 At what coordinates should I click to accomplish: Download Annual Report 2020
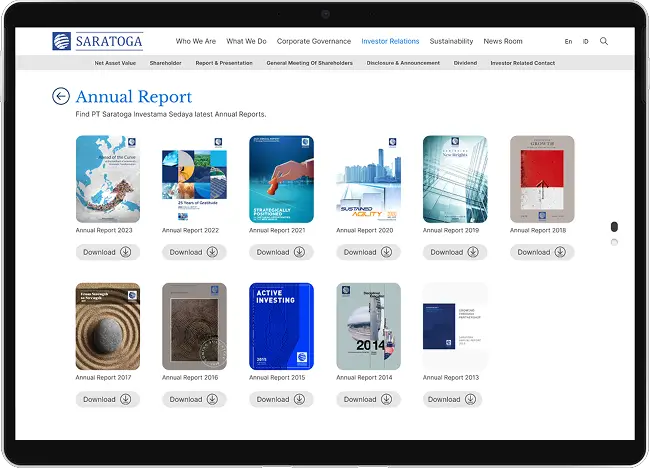pyautogui.click(x=369, y=252)
